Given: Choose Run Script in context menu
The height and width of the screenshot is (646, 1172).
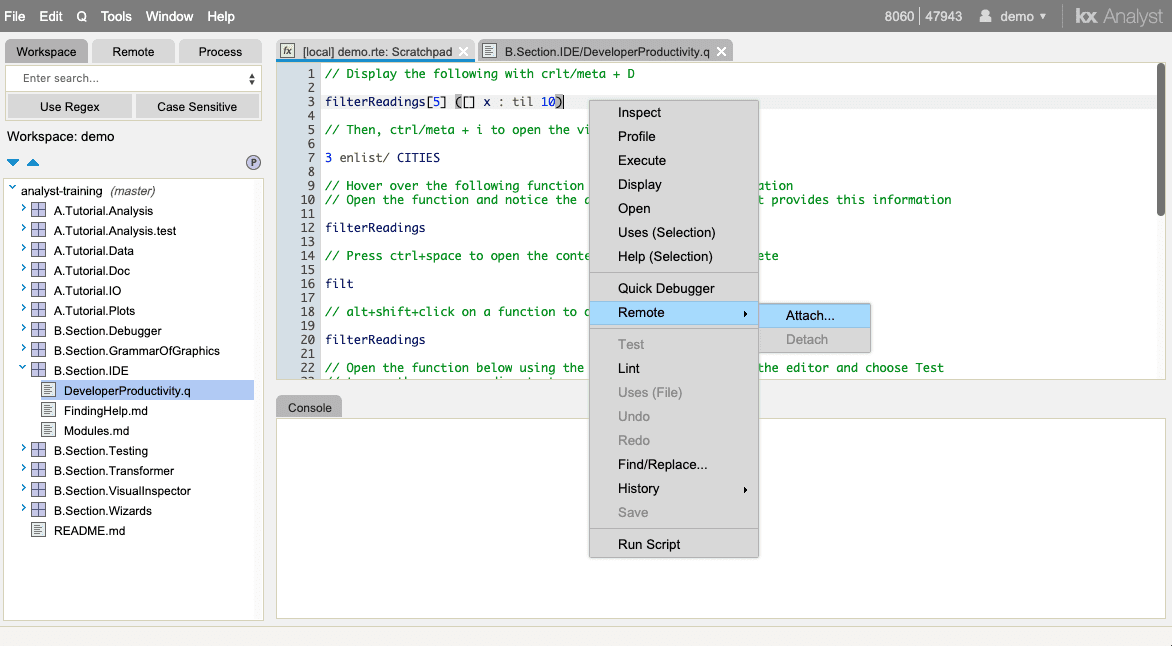Looking at the screenshot, I should pyautogui.click(x=673, y=544).
